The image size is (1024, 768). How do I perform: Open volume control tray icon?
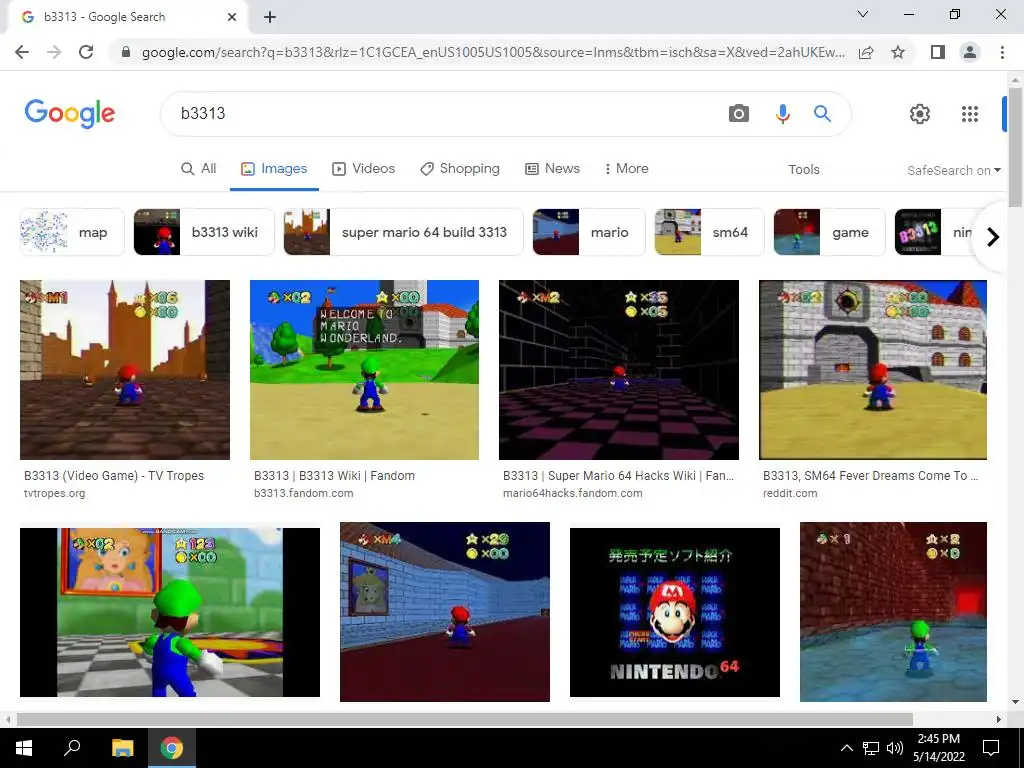[x=895, y=748]
